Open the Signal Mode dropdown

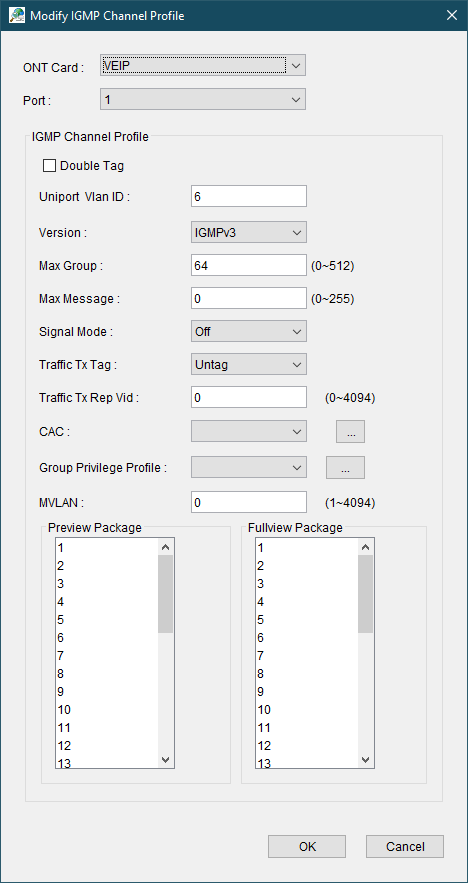pyautogui.click(x=249, y=332)
